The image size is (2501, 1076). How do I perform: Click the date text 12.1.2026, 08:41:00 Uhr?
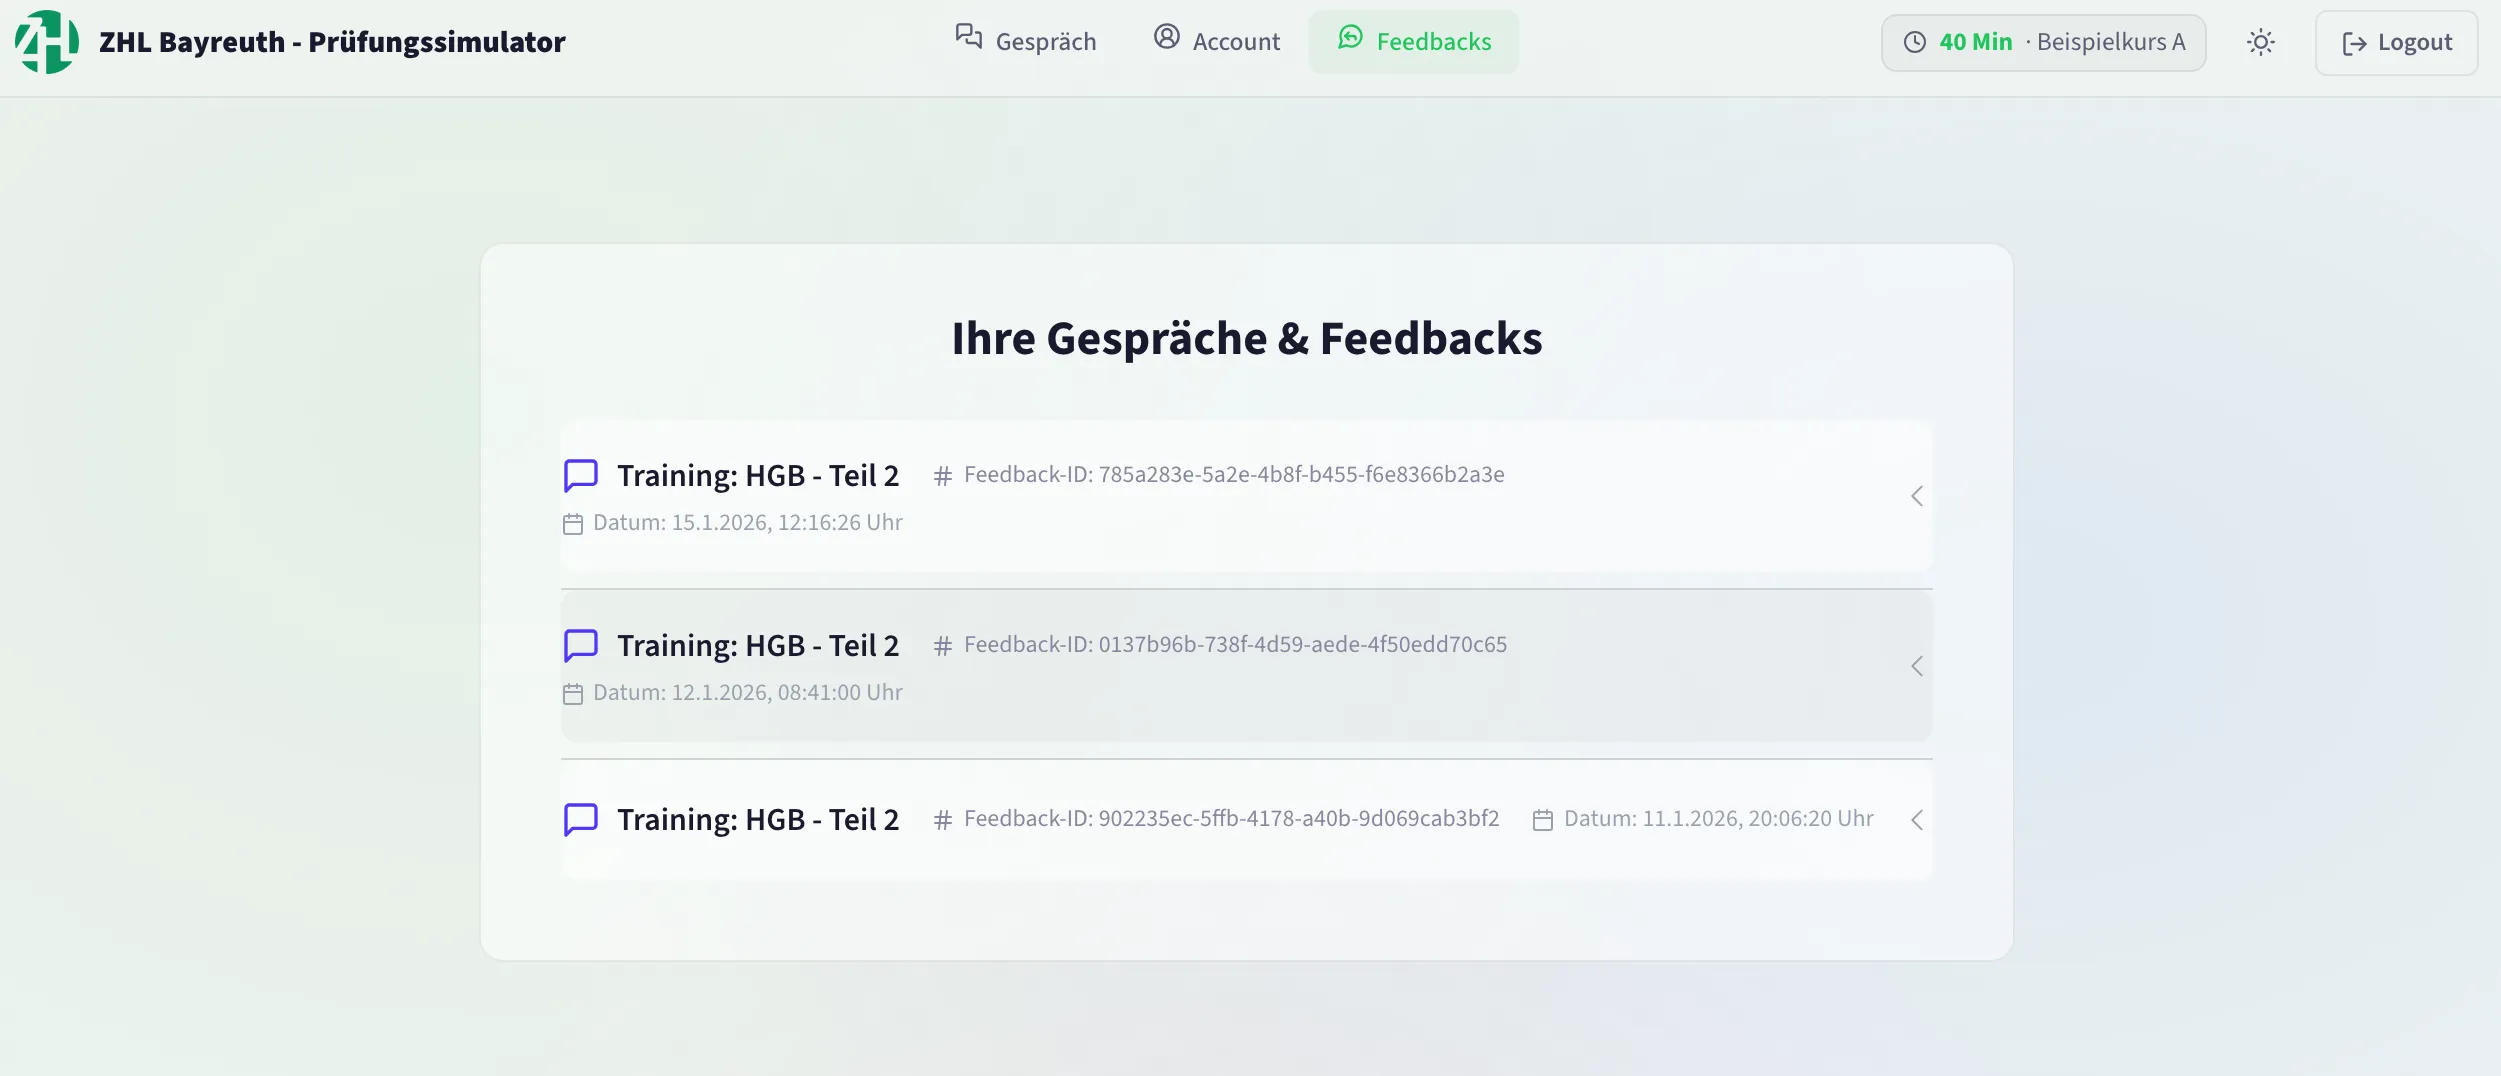click(748, 692)
